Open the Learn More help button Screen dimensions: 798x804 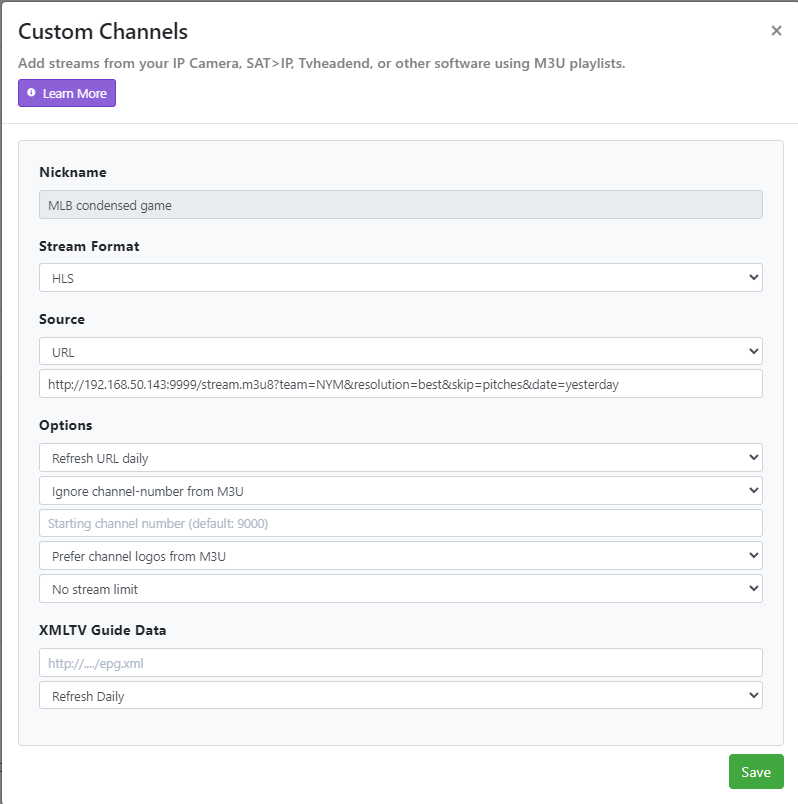point(67,93)
